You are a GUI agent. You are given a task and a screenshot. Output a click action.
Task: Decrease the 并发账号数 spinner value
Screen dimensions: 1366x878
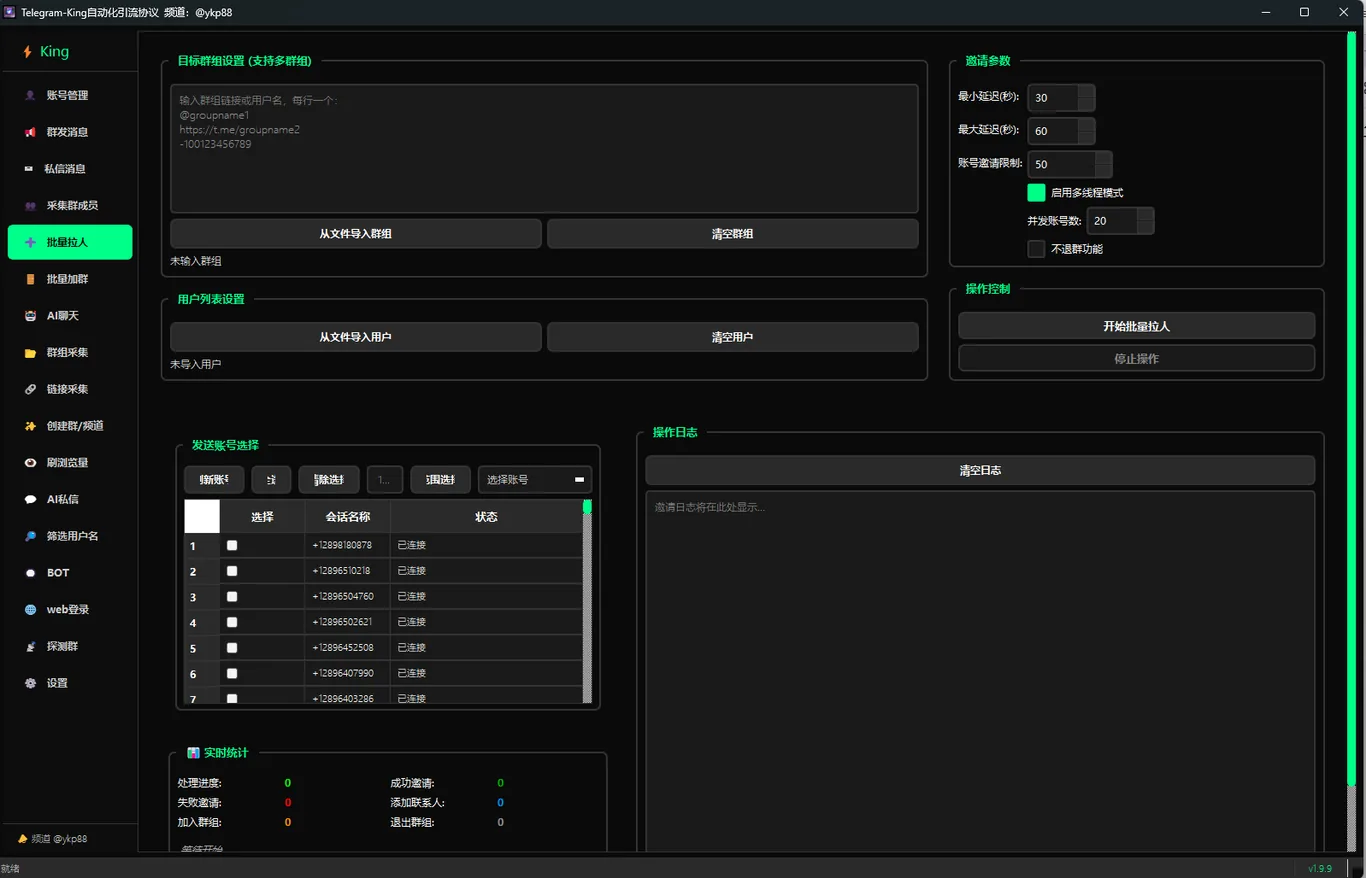[1145, 227]
